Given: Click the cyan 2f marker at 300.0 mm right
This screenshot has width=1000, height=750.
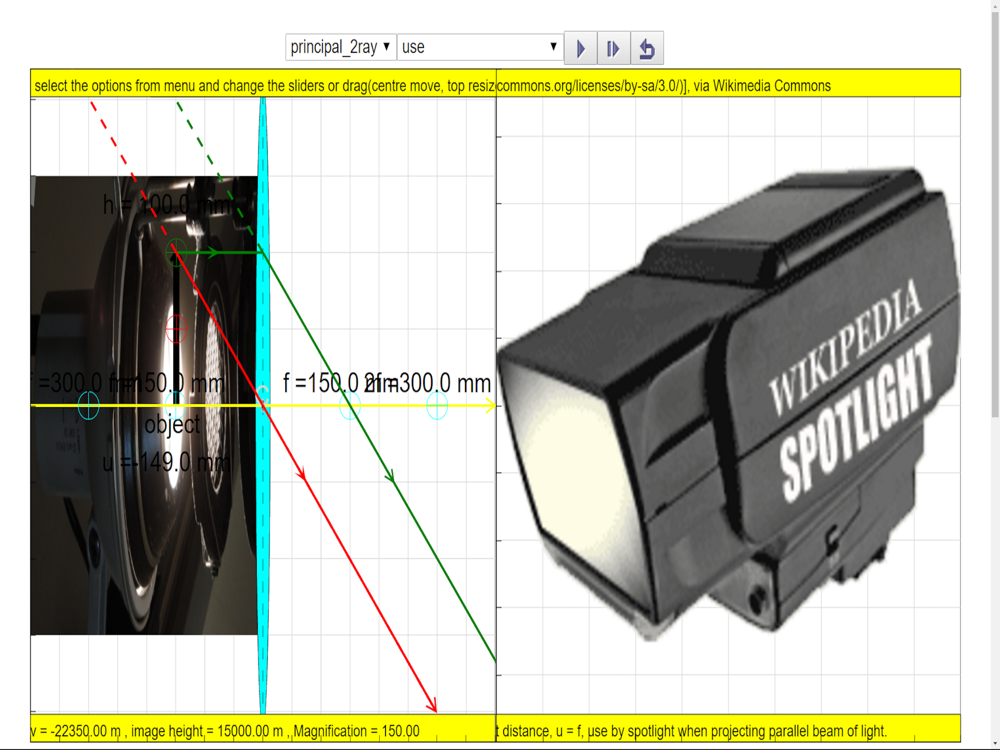Looking at the screenshot, I should pyautogui.click(x=437, y=406).
